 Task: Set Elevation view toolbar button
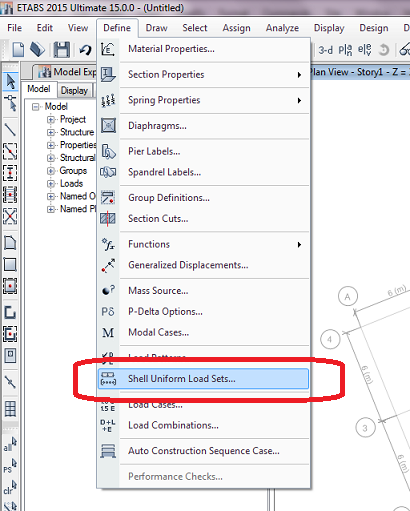pos(365,50)
